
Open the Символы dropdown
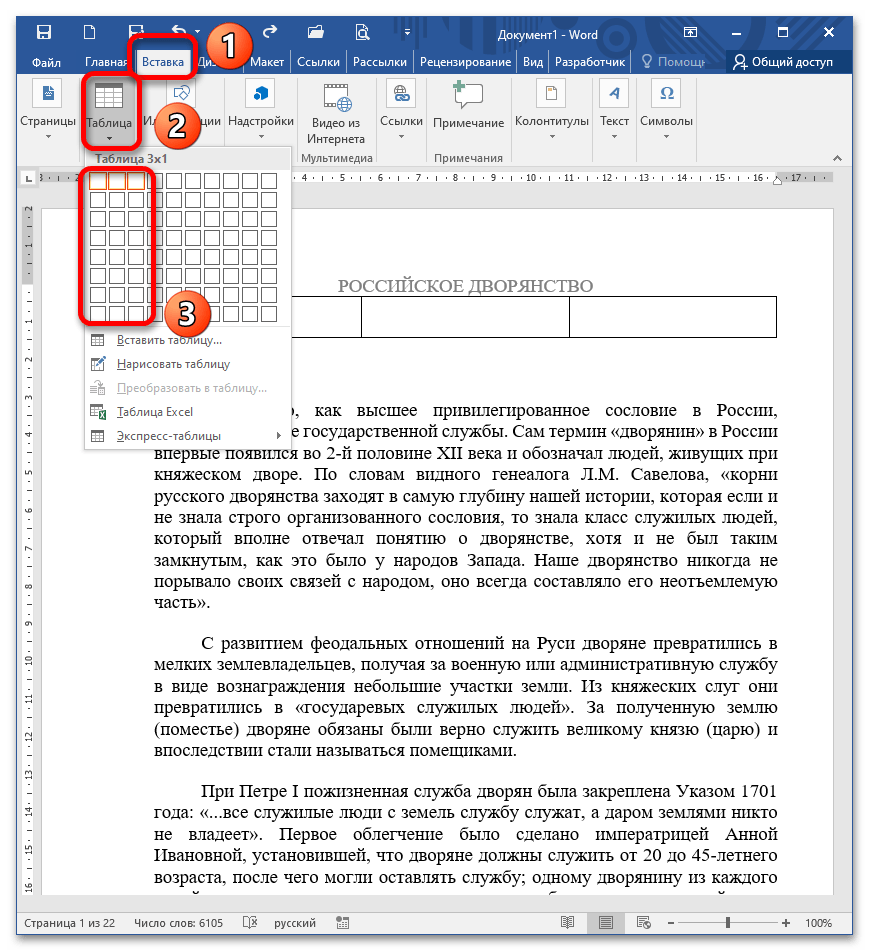(x=666, y=111)
